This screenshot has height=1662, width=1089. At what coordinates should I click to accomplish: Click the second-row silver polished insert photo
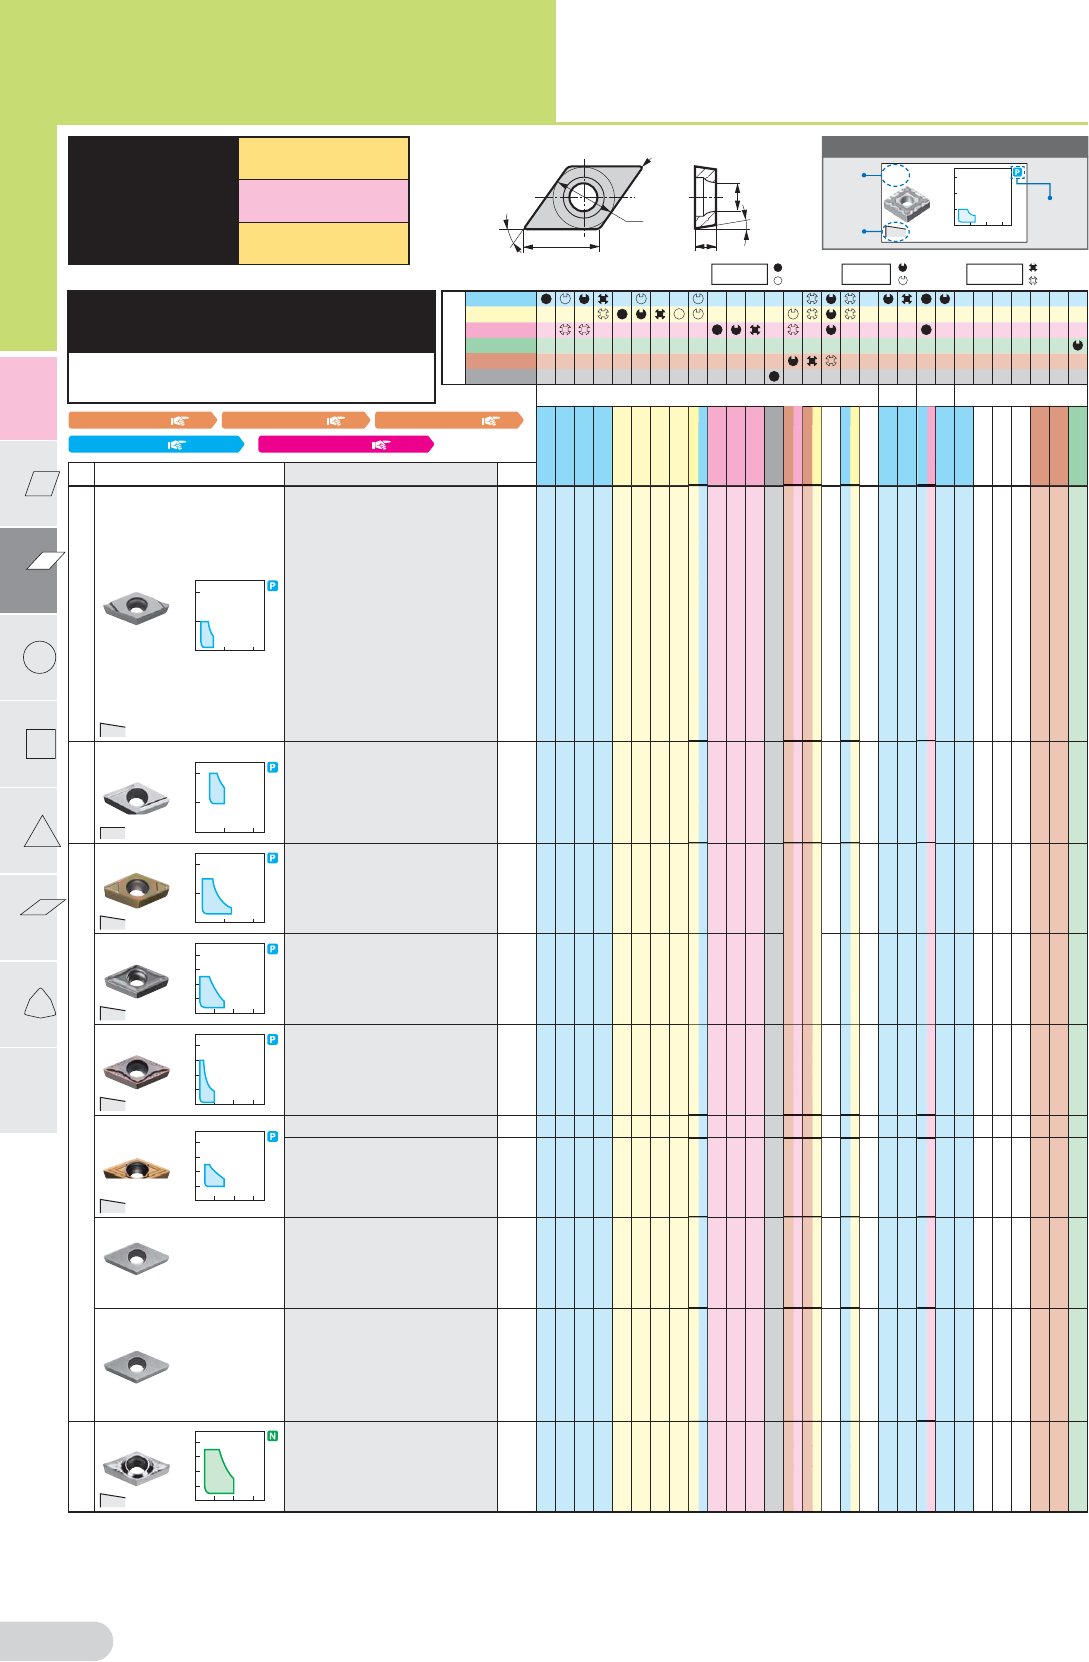tap(137, 798)
